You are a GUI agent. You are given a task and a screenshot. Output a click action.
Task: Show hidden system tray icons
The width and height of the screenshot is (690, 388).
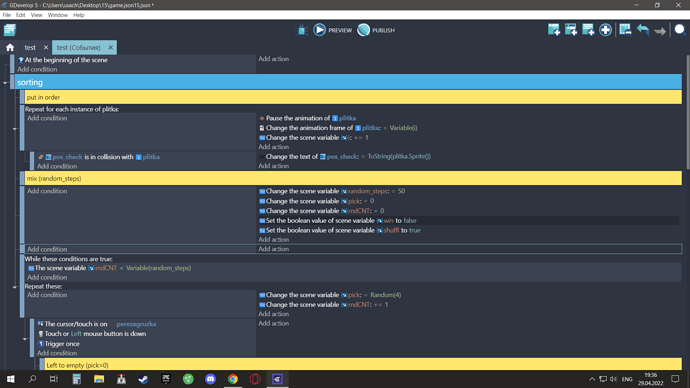592,379
